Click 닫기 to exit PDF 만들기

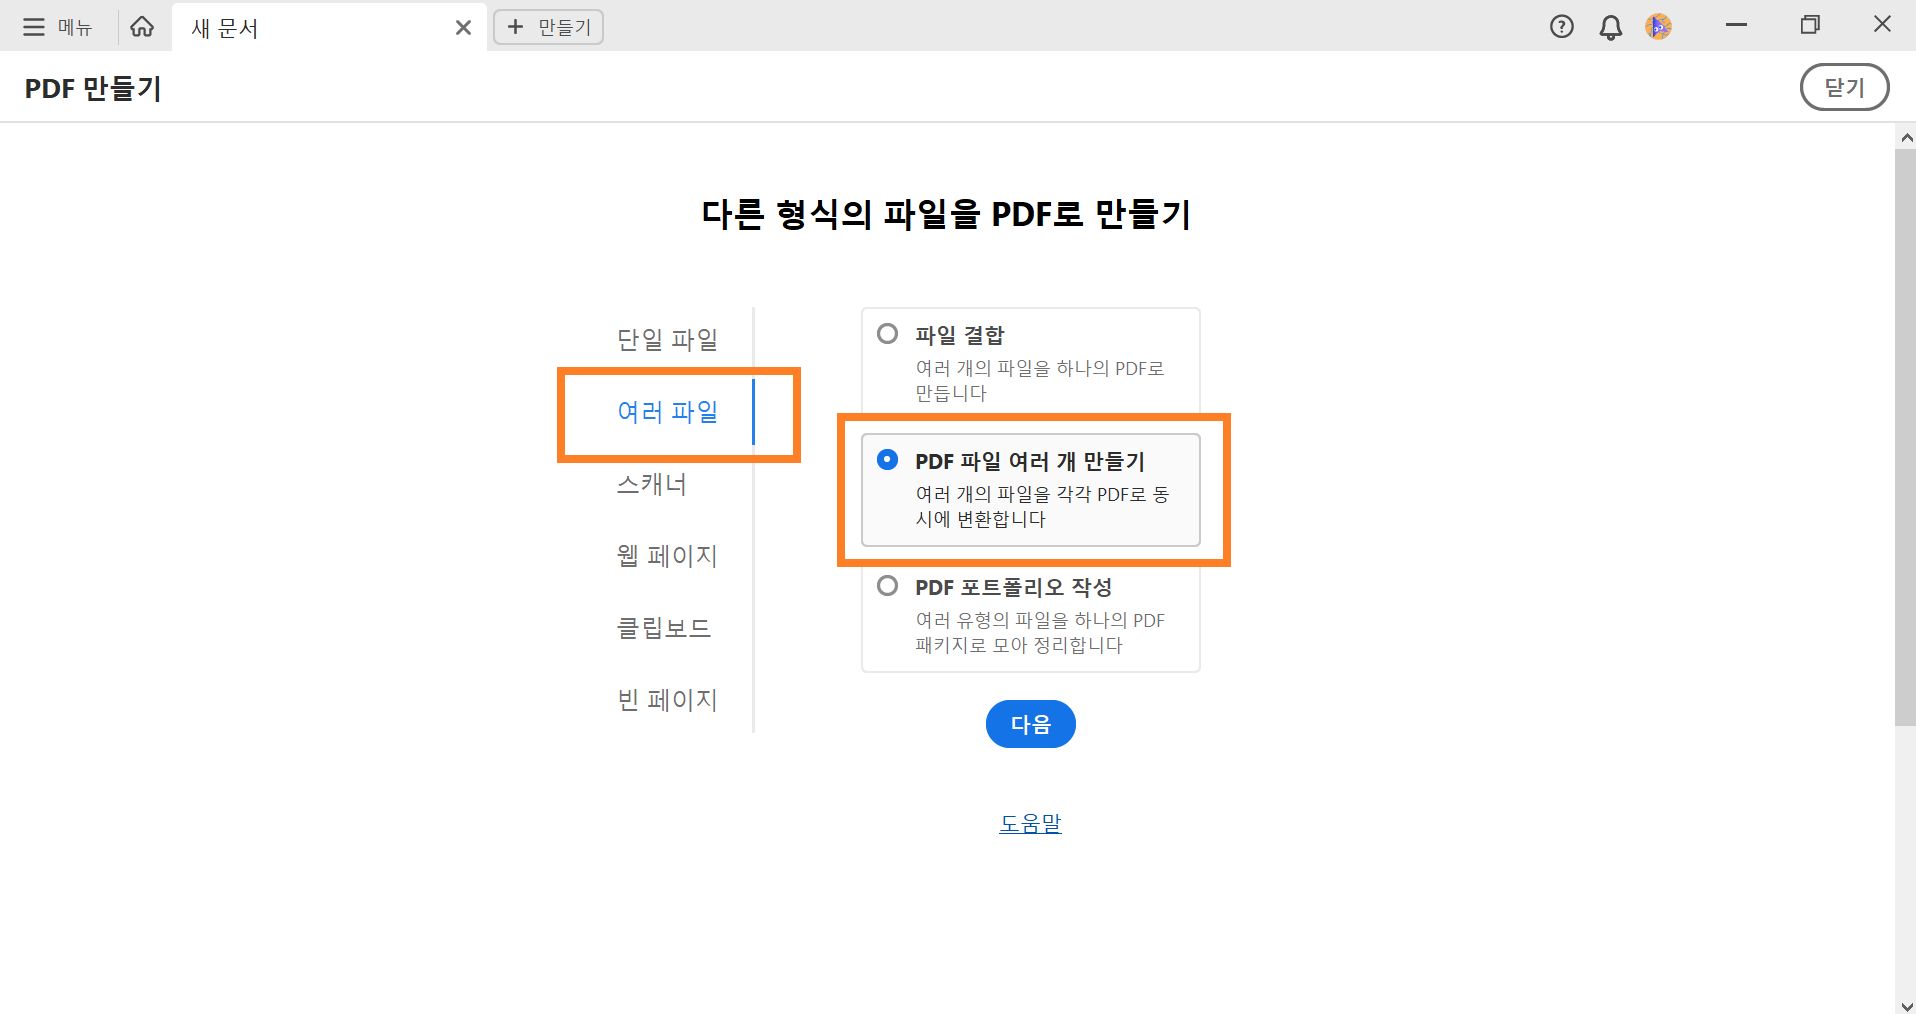click(x=1843, y=87)
